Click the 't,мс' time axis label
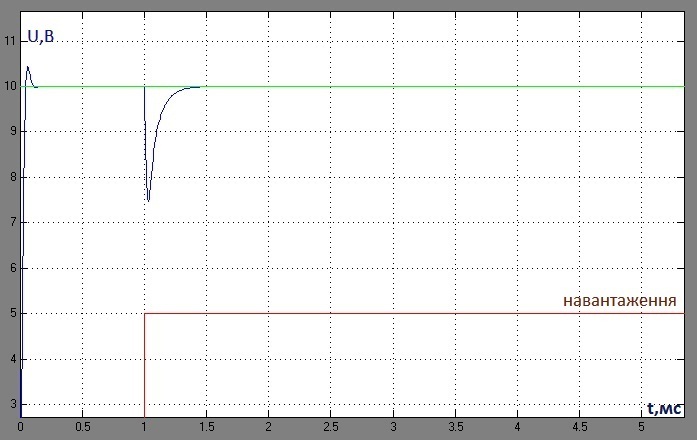 tap(664, 408)
